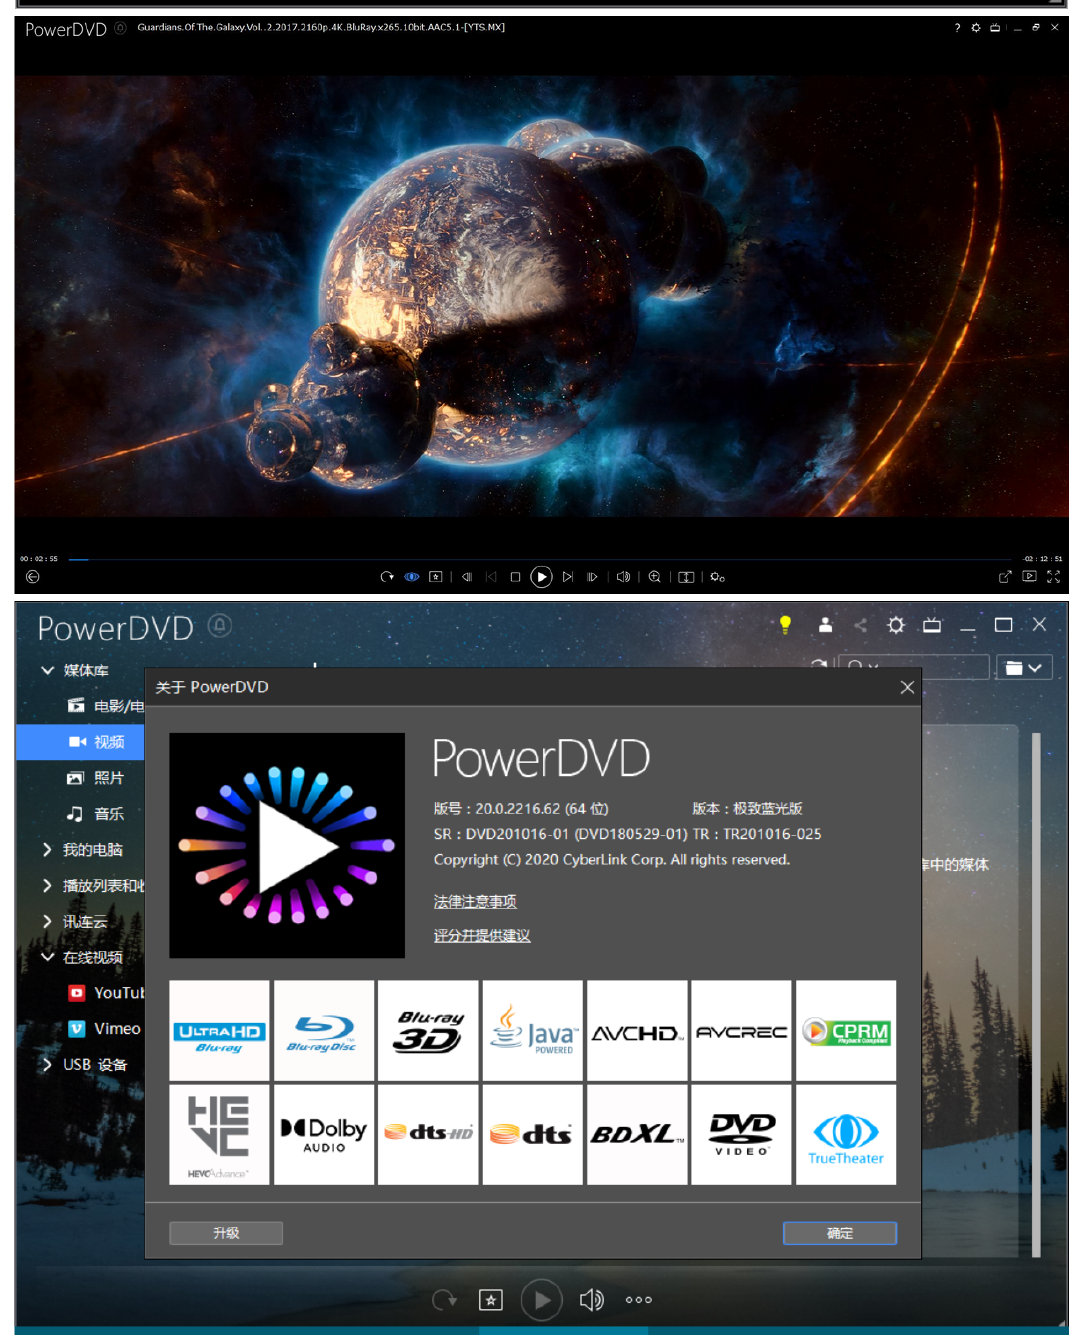1080x1344 pixels.
Task: Open the lightbulb tips icon
Action: tap(785, 625)
